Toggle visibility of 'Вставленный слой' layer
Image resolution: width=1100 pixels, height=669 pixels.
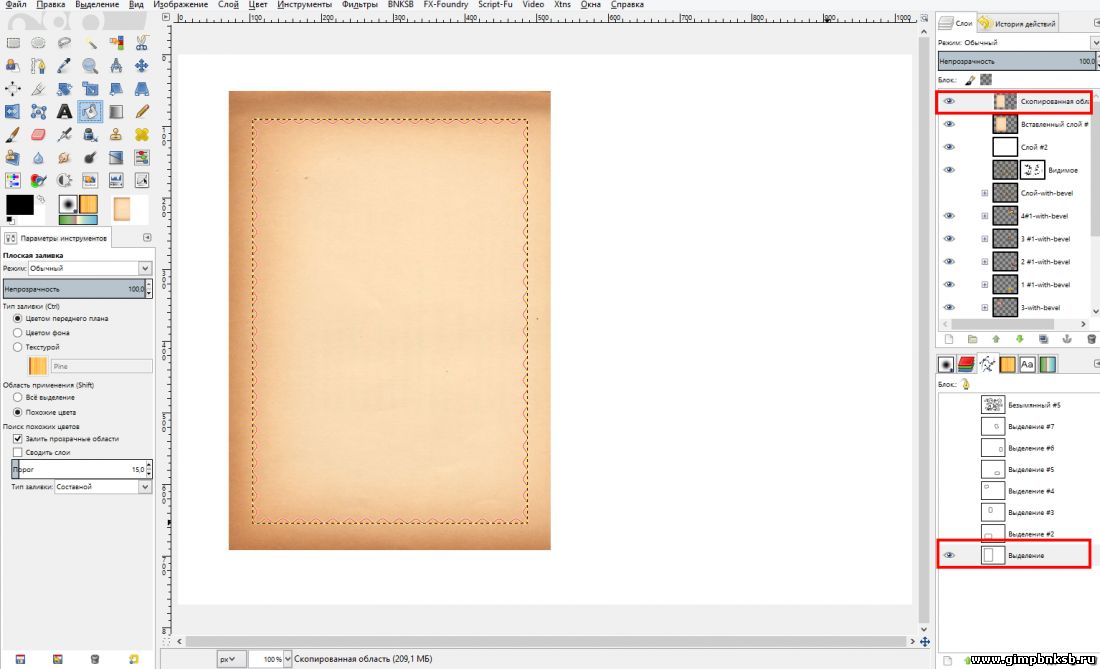[949, 124]
